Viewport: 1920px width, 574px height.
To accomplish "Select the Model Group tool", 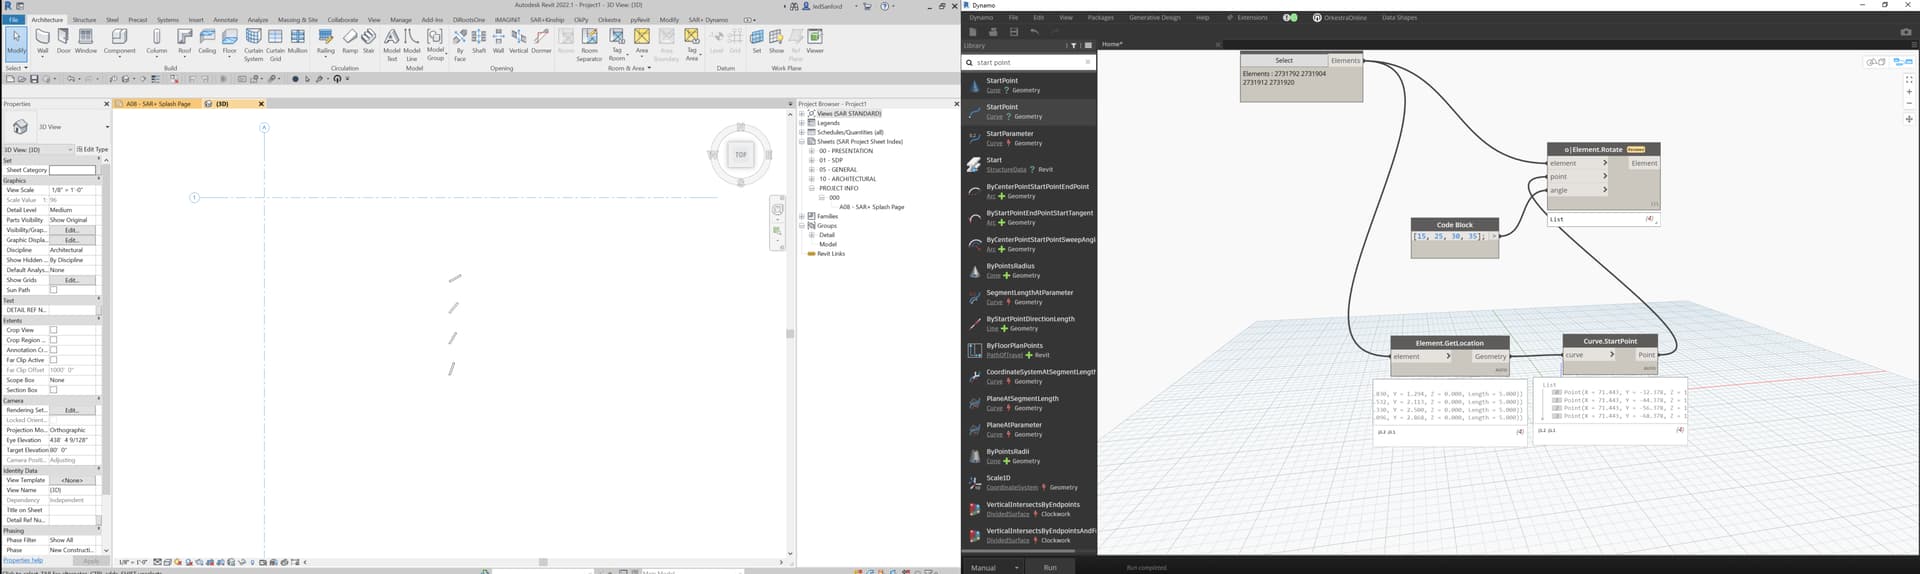I will tap(435, 44).
